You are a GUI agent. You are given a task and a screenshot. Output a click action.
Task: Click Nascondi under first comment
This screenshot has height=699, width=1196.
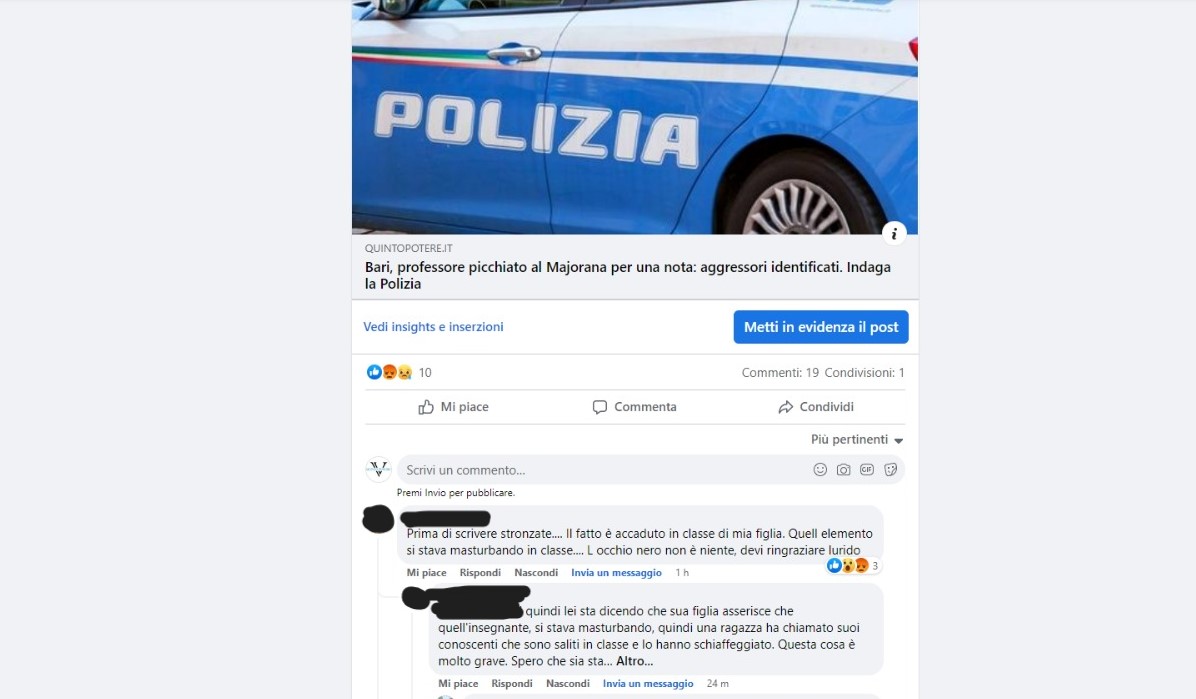coord(536,572)
